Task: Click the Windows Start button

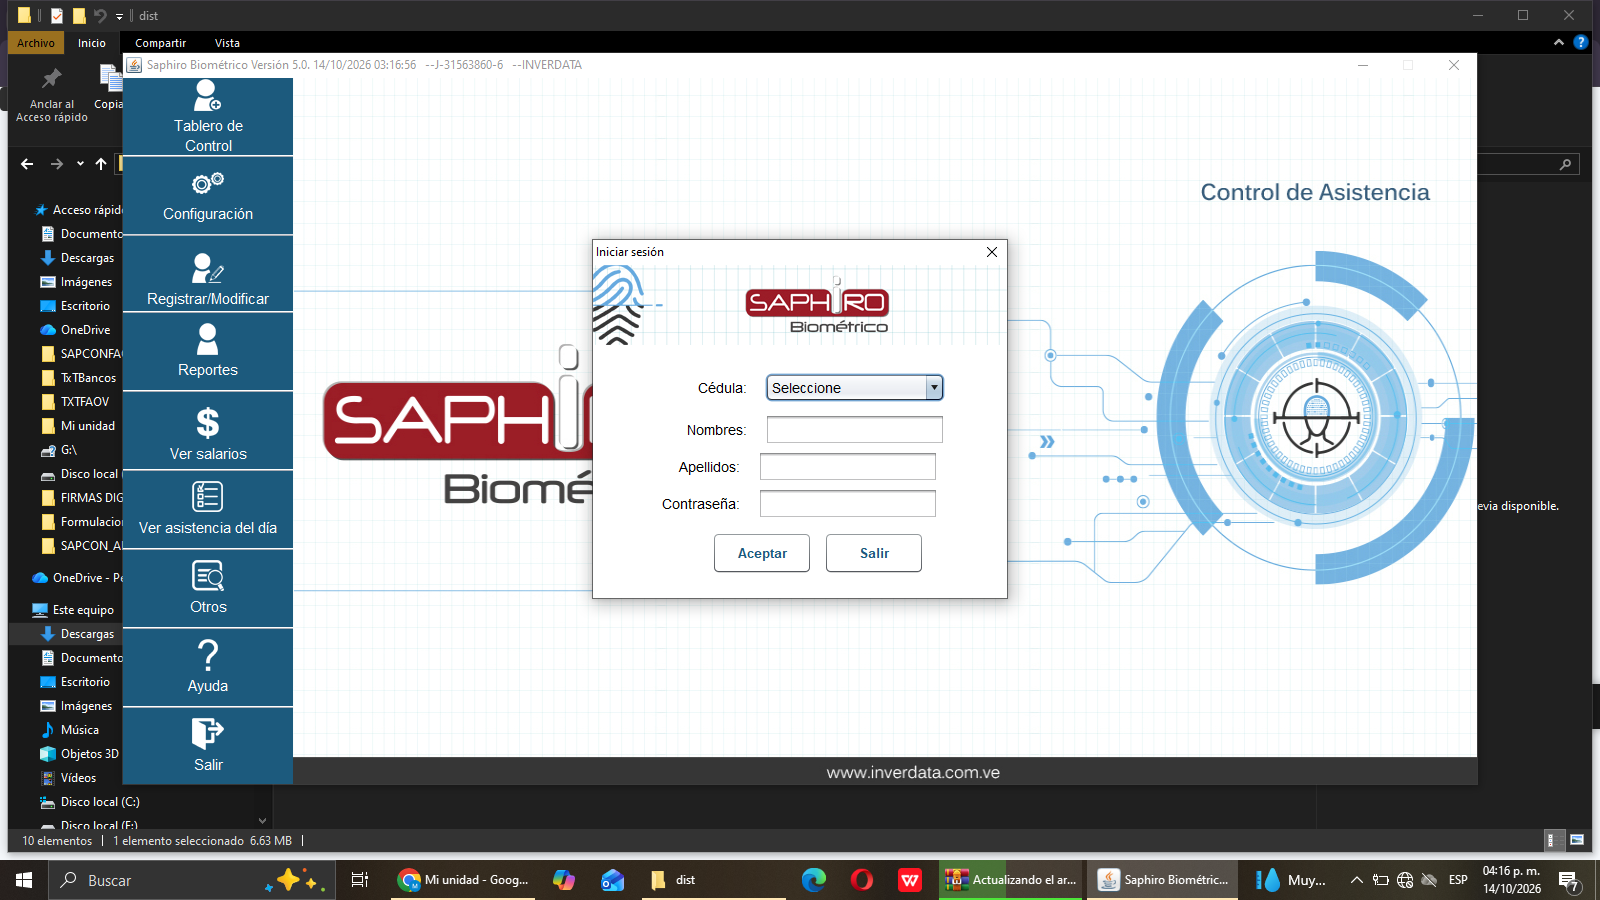Action: [24, 880]
